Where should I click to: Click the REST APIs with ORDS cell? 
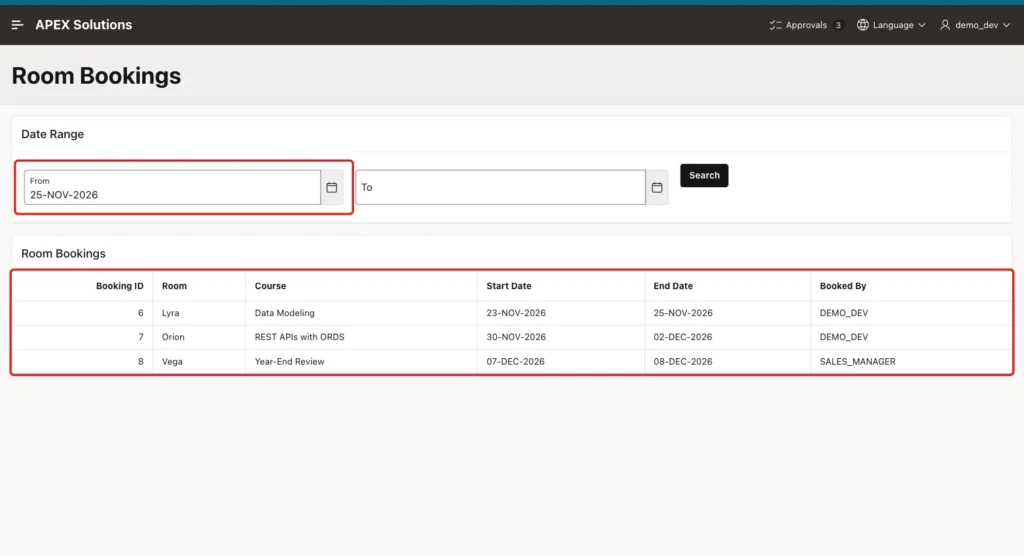pos(300,337)
